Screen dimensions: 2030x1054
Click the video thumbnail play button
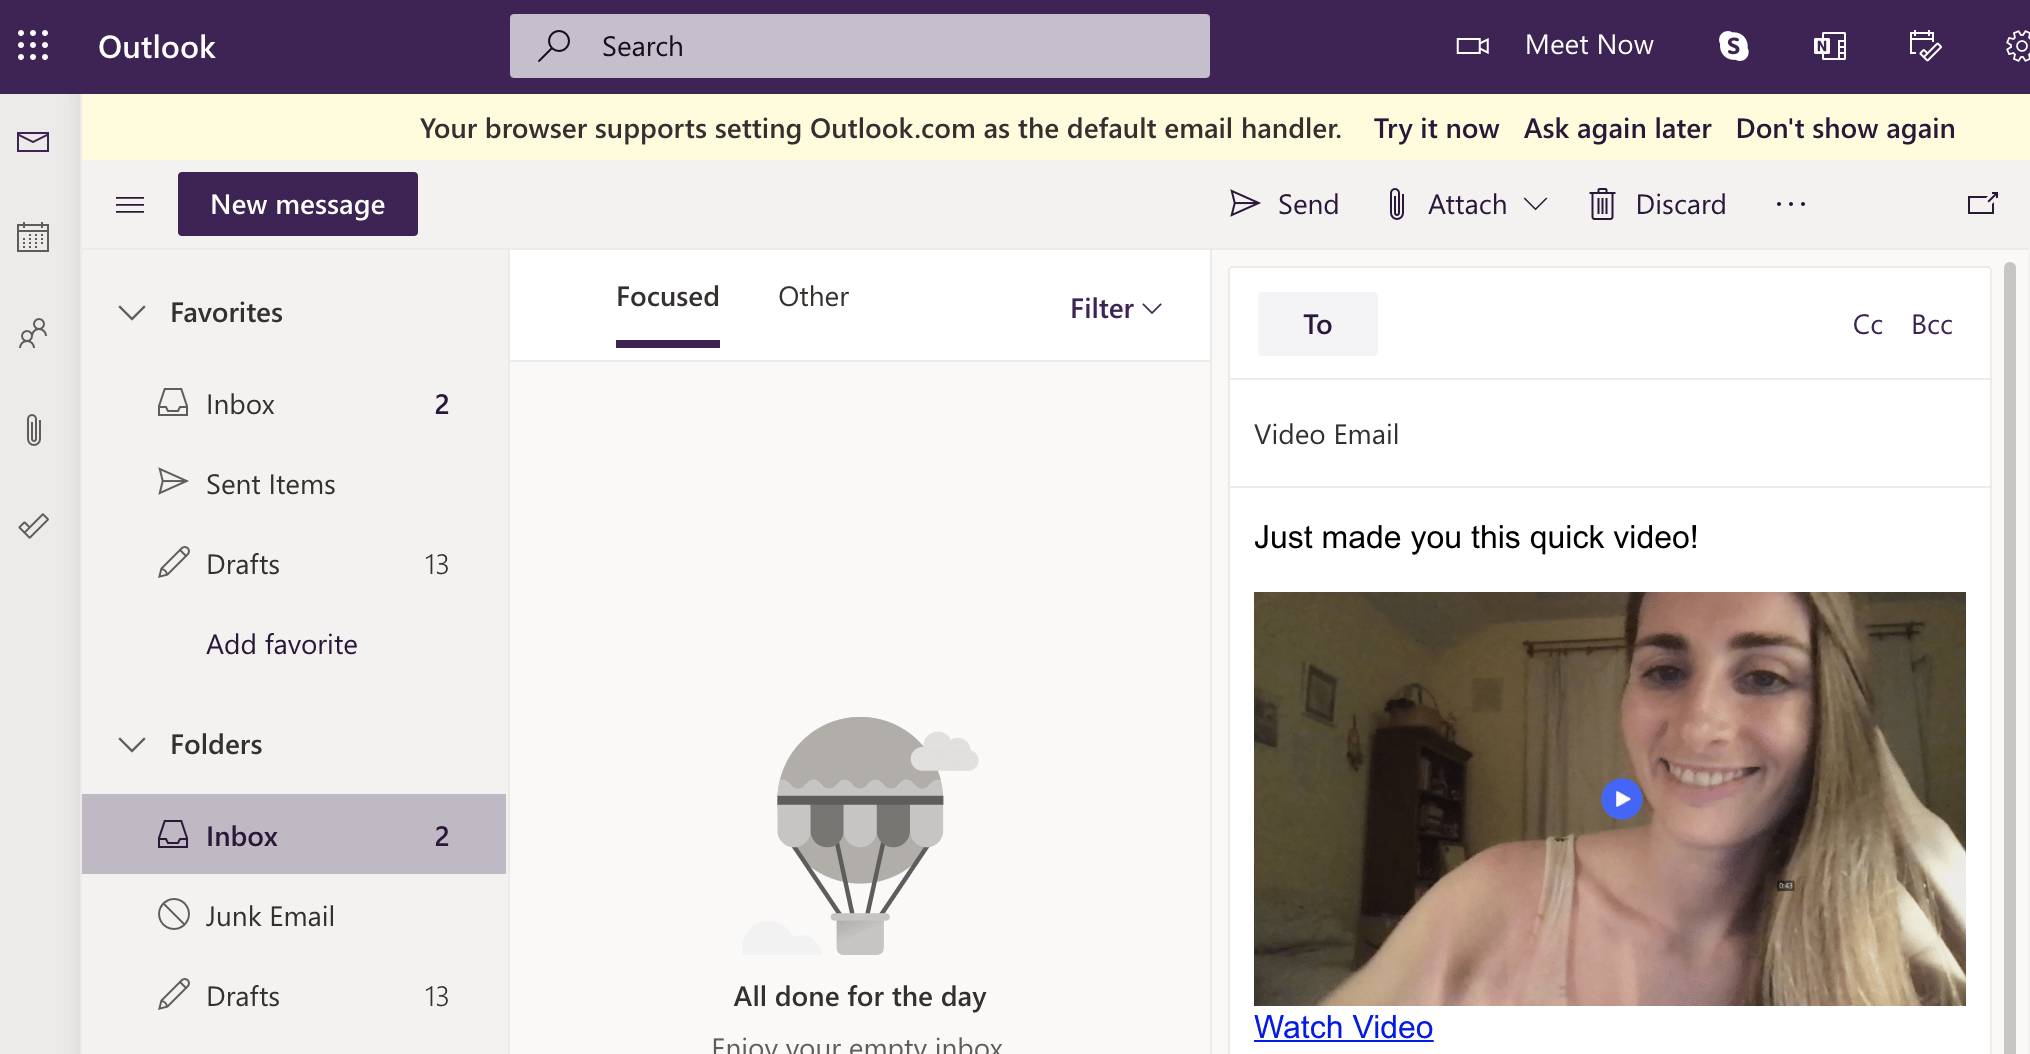[1621, 799]
